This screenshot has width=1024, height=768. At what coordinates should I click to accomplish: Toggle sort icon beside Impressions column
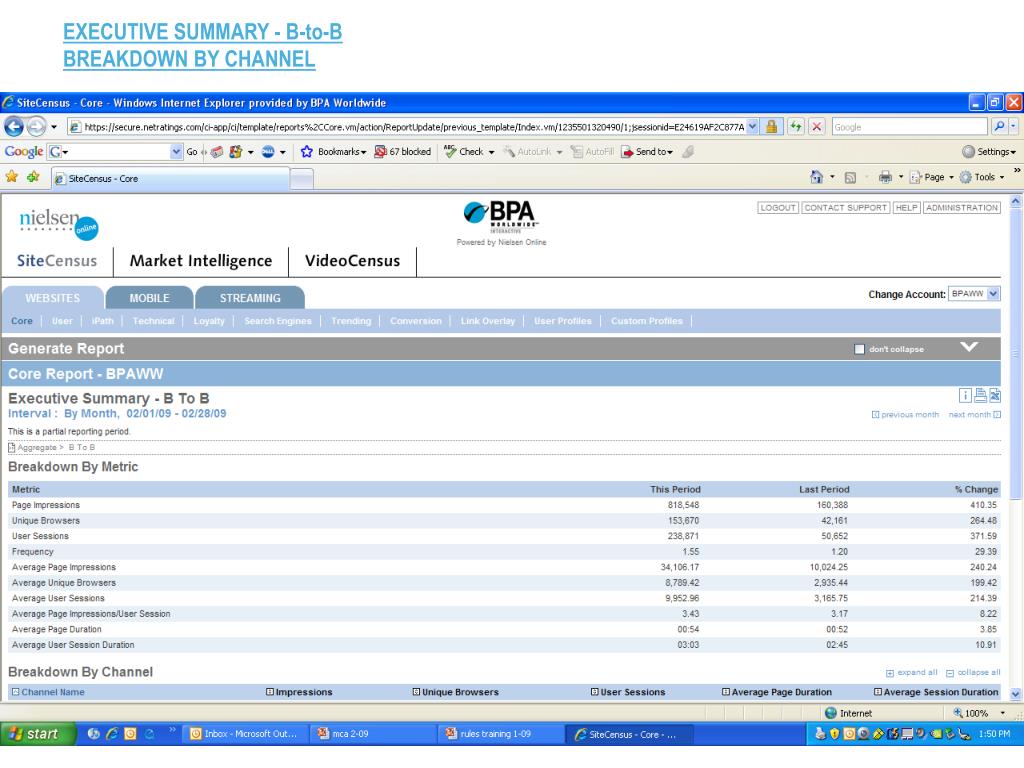pos(270,692)
